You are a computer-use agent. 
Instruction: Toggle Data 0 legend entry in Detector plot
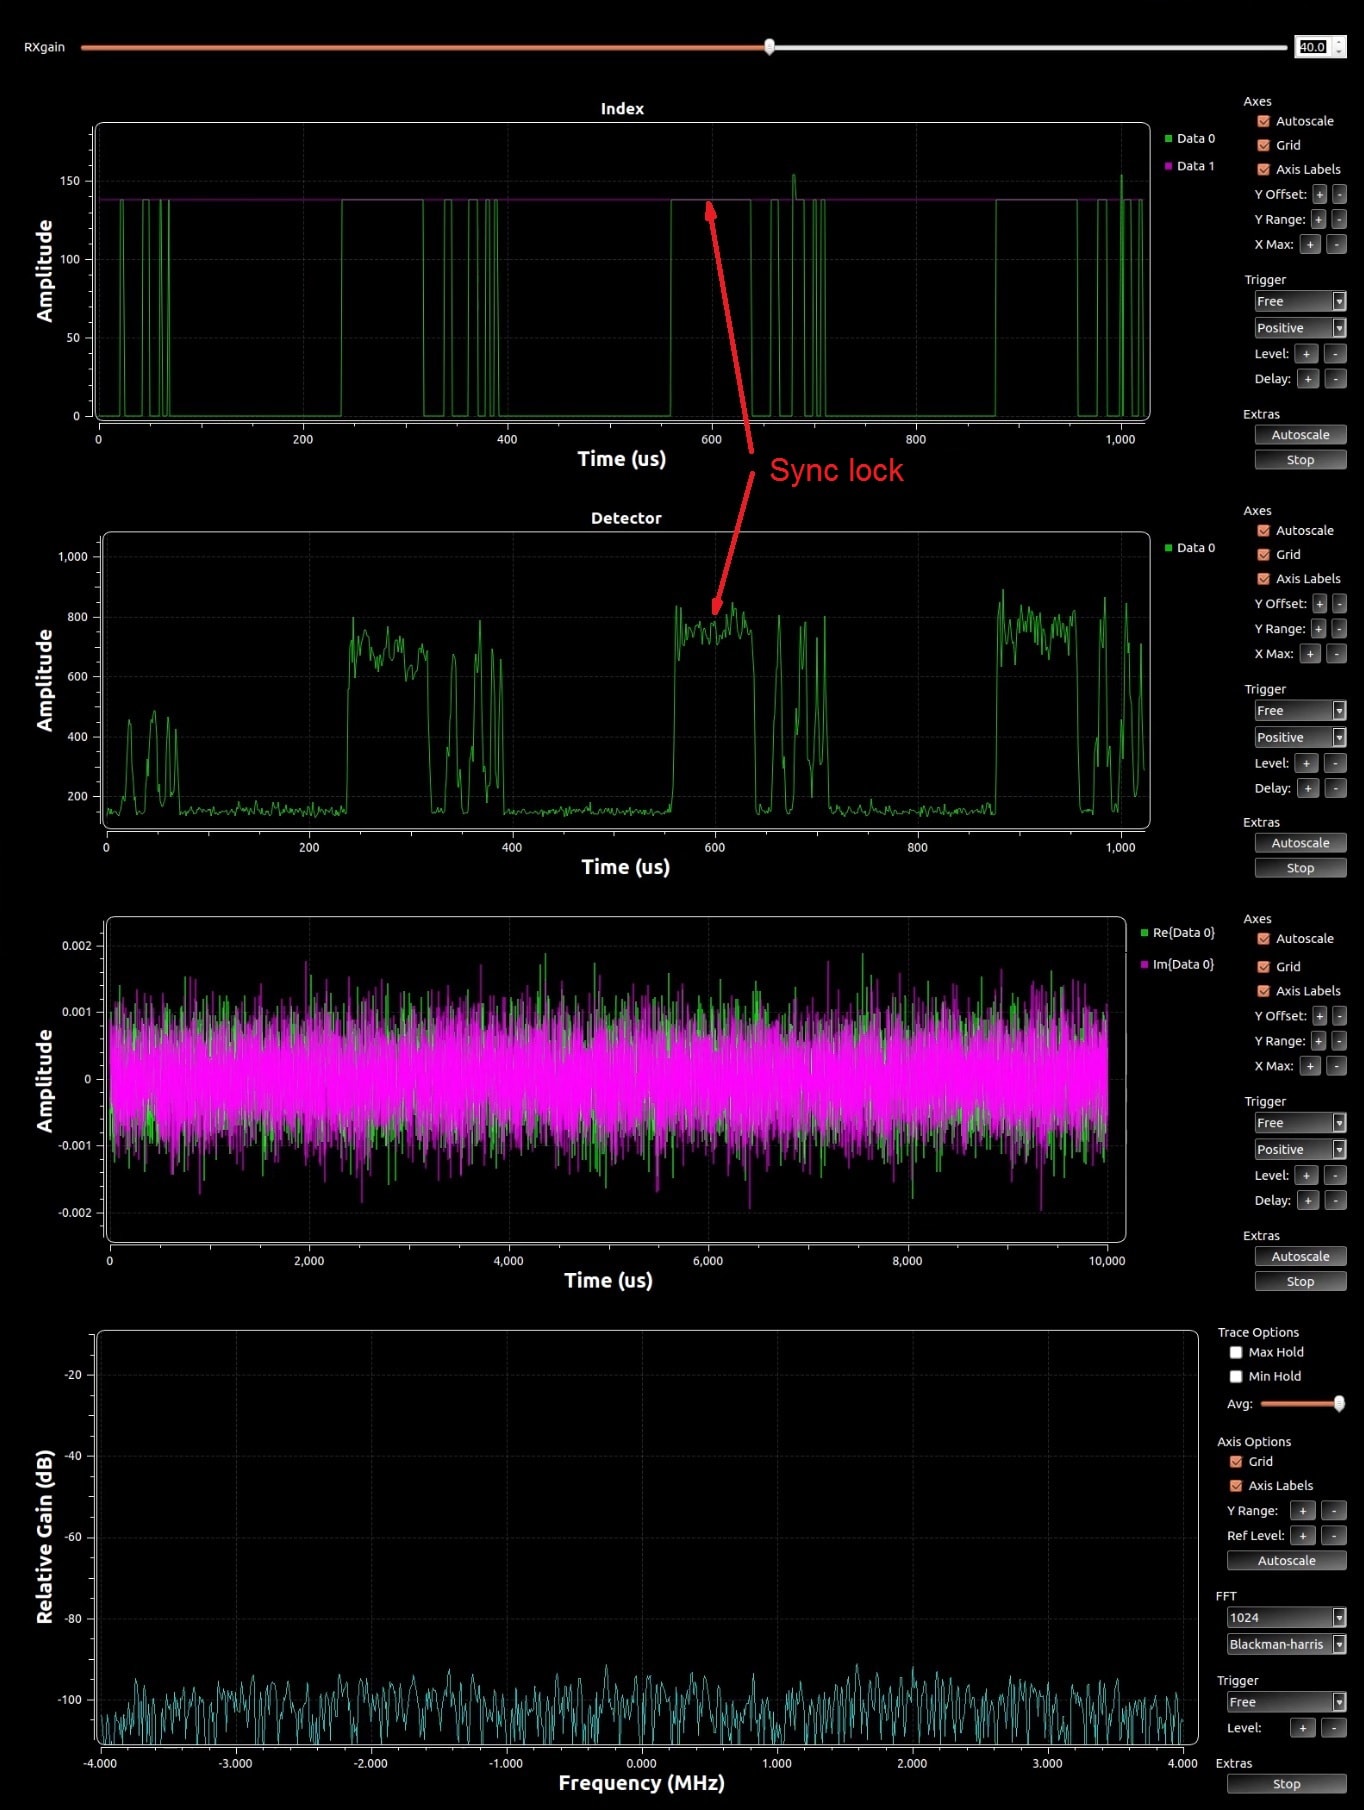[x=1190, y=548]
